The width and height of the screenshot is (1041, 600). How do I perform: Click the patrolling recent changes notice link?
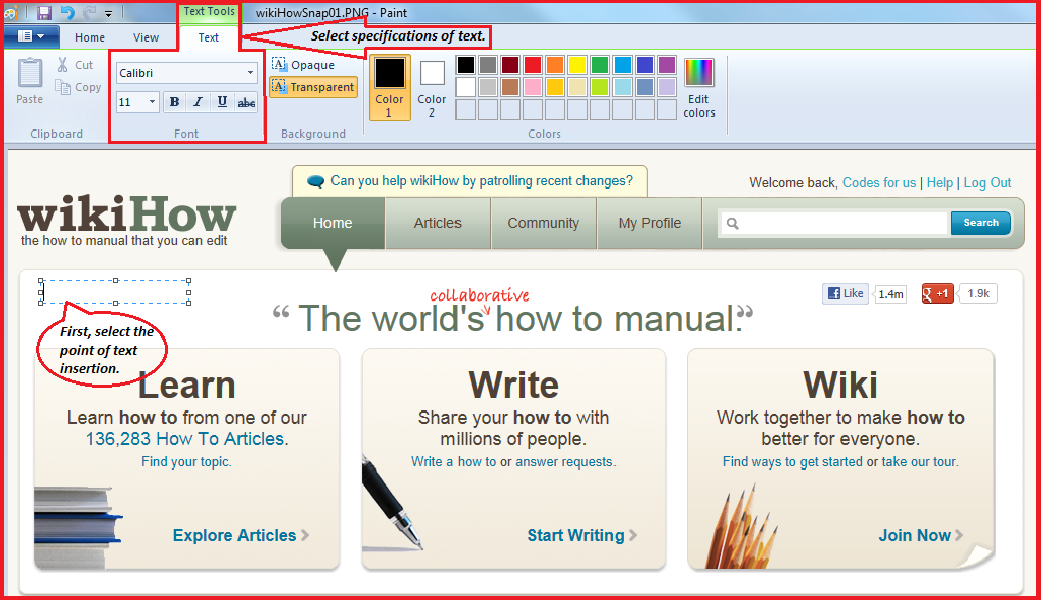[481, 181]
